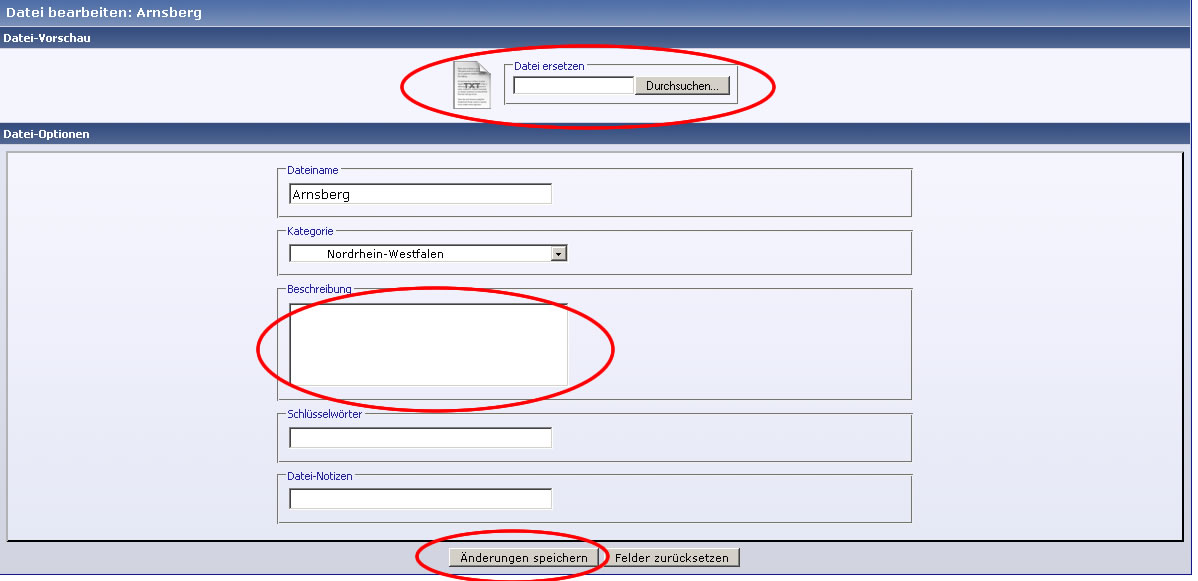
Task: Click the Kategorie fieldset label
Action: tap(310, 231)
